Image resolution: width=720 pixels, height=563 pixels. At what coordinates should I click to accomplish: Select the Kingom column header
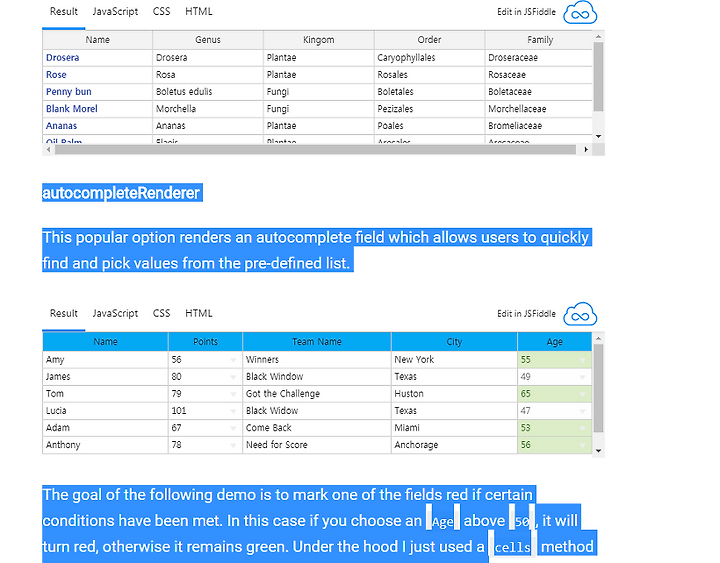point(319,40)
